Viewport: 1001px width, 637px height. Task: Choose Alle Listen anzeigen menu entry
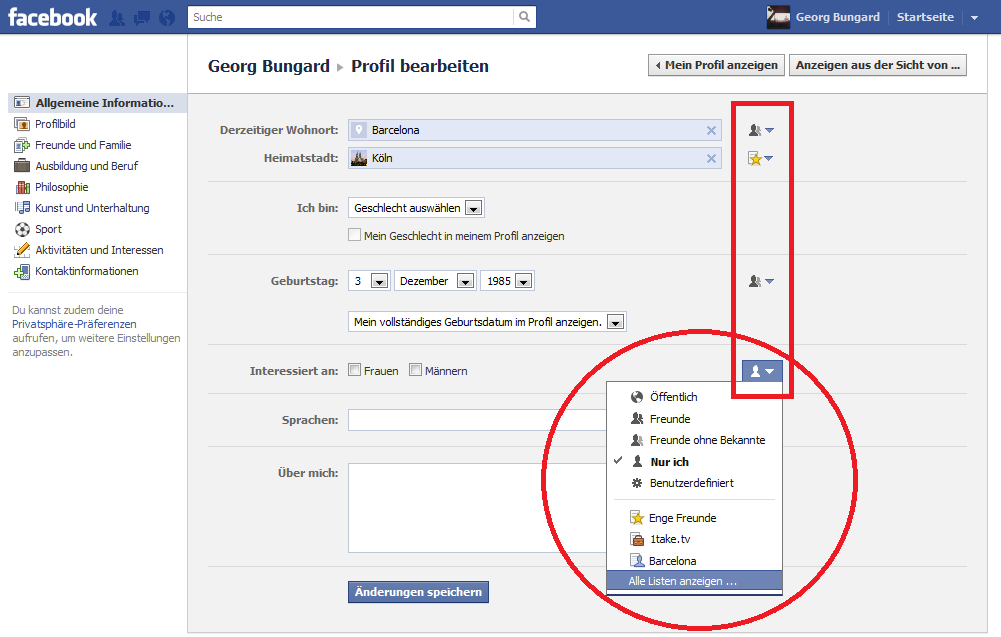(683, 581)
